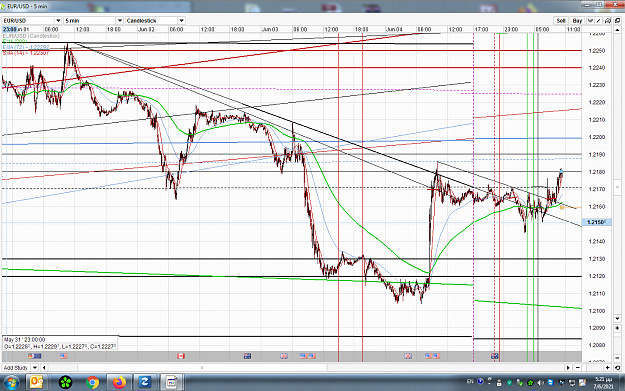Image resolution: width=625 pixels, height=391 pixels.
Task: Click the time scroll left arrow
Action: click(44, 367)
